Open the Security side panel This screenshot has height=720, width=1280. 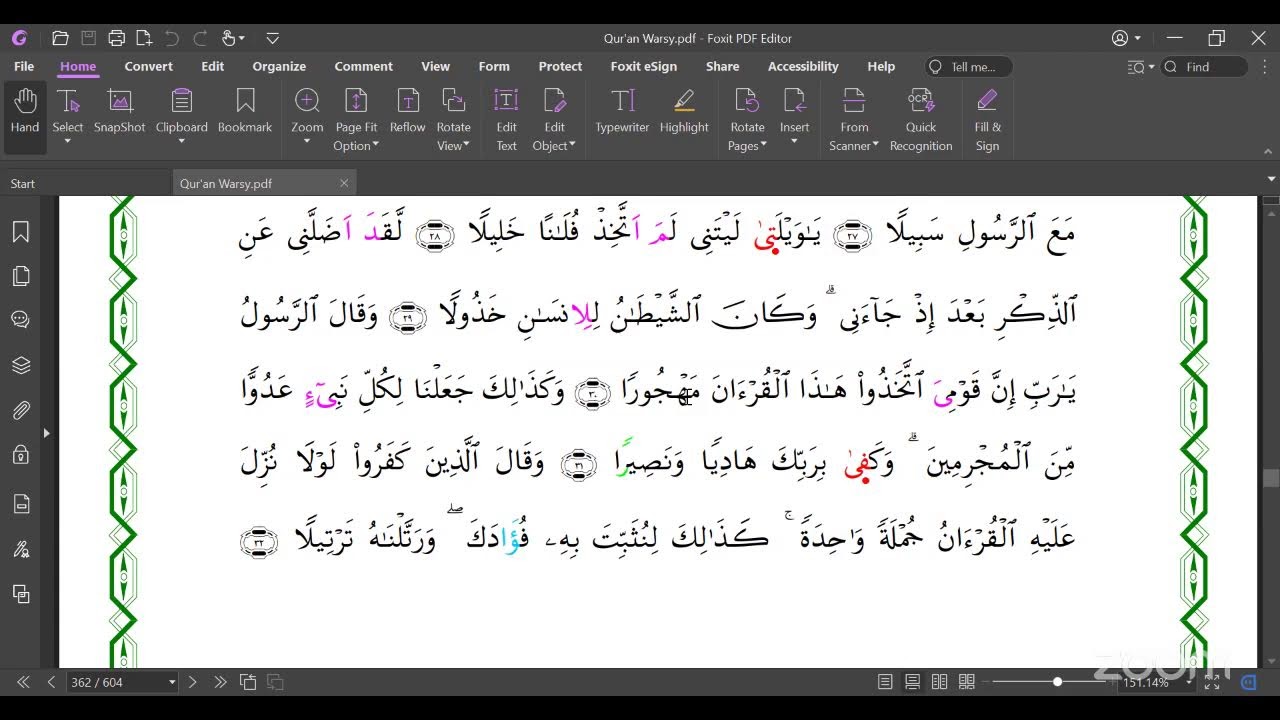point(21,455)
